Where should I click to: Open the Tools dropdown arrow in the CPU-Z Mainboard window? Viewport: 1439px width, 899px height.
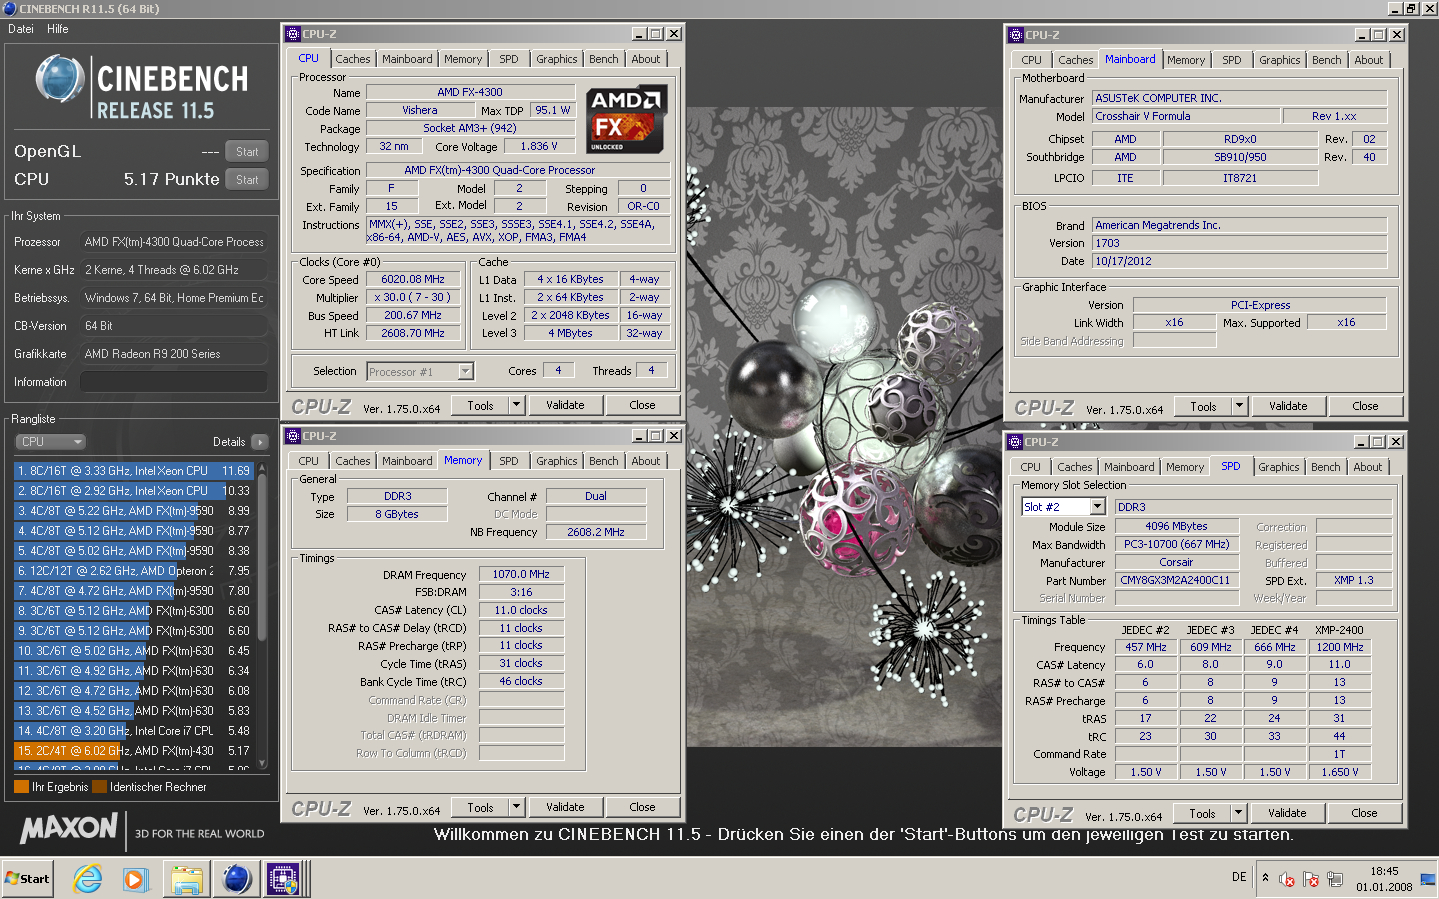pos(1240,406)
